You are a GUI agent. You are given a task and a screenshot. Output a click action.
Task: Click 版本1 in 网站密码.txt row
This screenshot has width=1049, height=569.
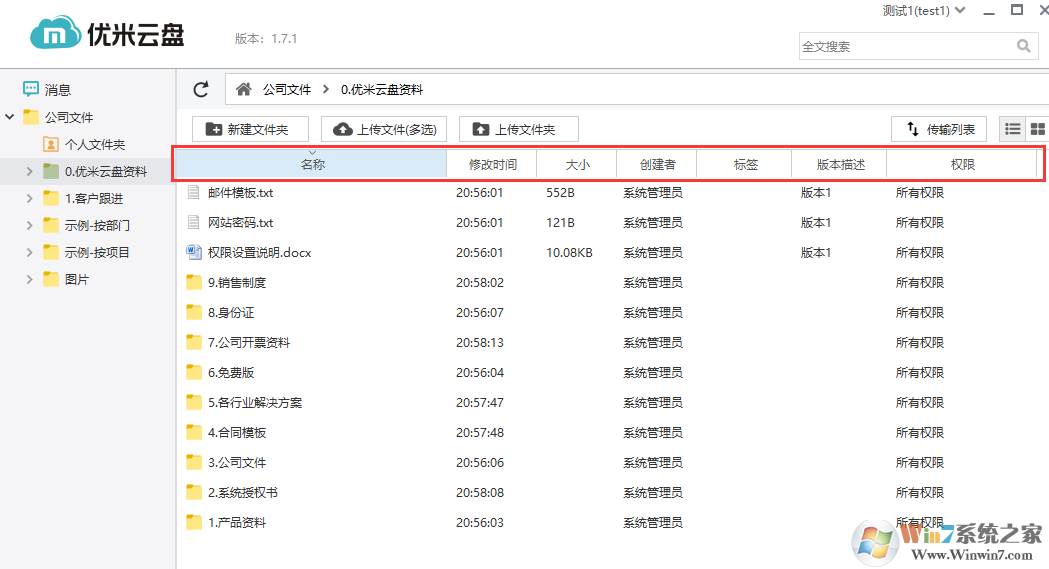816,222
